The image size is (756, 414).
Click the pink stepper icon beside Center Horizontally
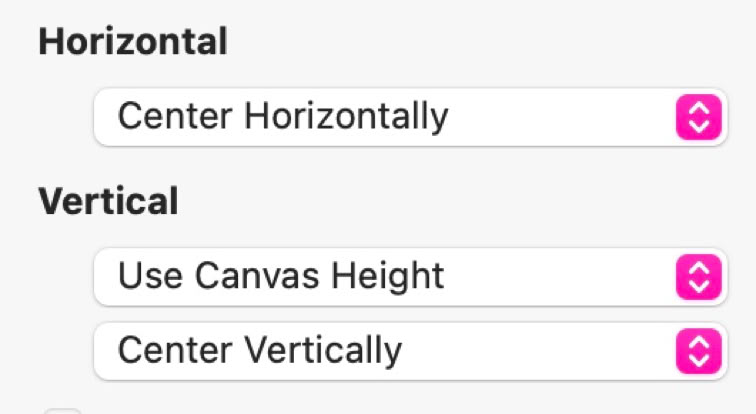(x=699, y=119)
